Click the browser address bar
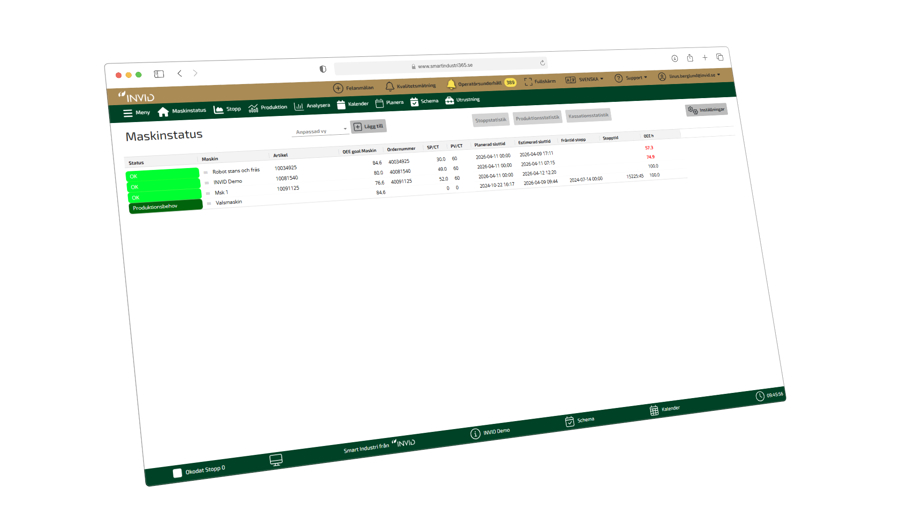Screen dimensions: 900x506 445,65
